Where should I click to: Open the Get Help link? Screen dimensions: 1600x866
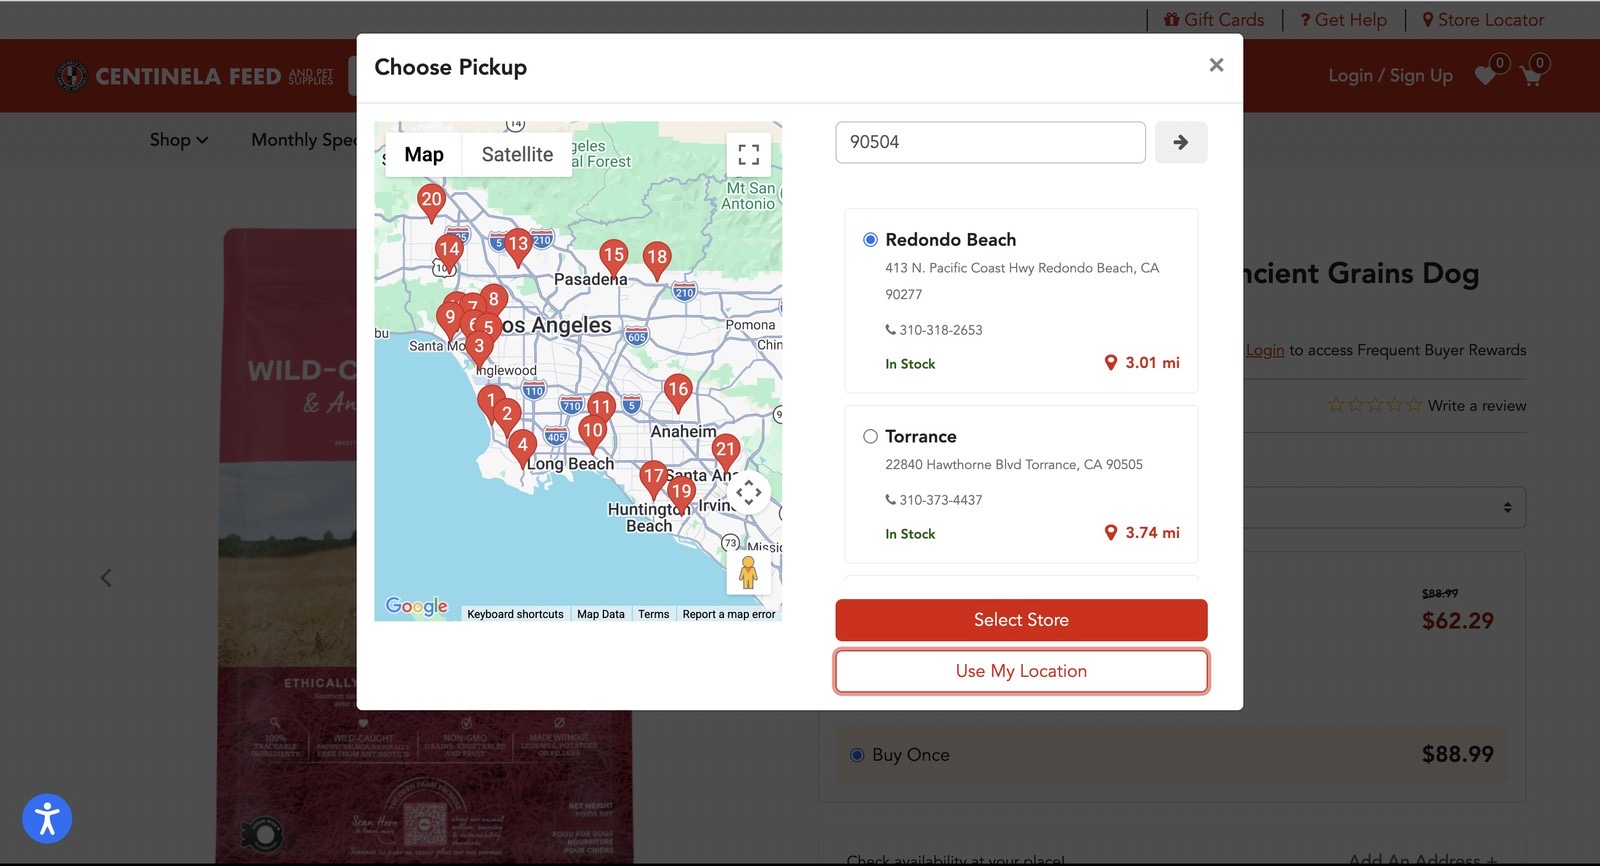1343,20
